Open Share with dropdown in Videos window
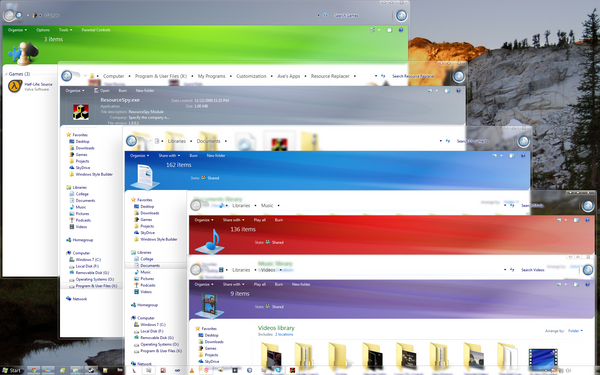This screenshot has width=600, height=375. 233,284
